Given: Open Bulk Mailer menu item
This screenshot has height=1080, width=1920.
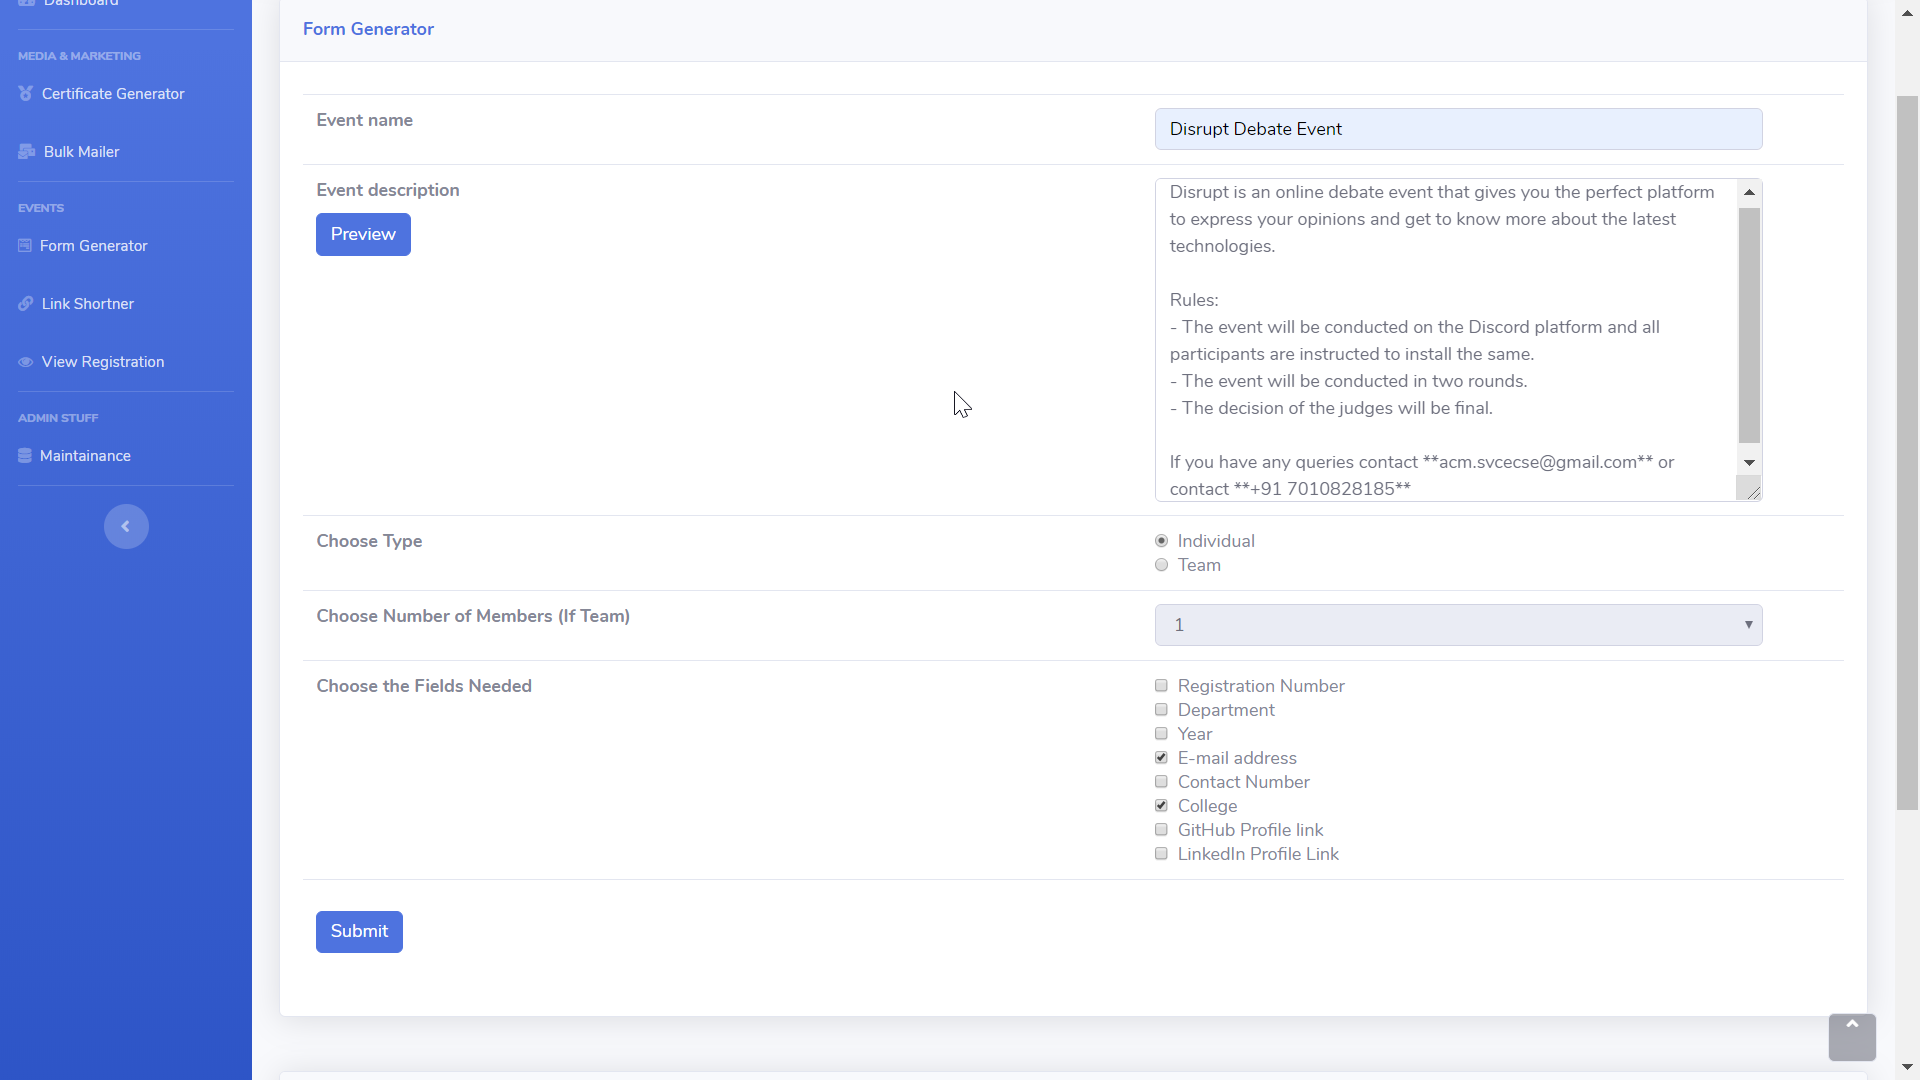Looking at the screenshot, I should [x=81, y=152].
